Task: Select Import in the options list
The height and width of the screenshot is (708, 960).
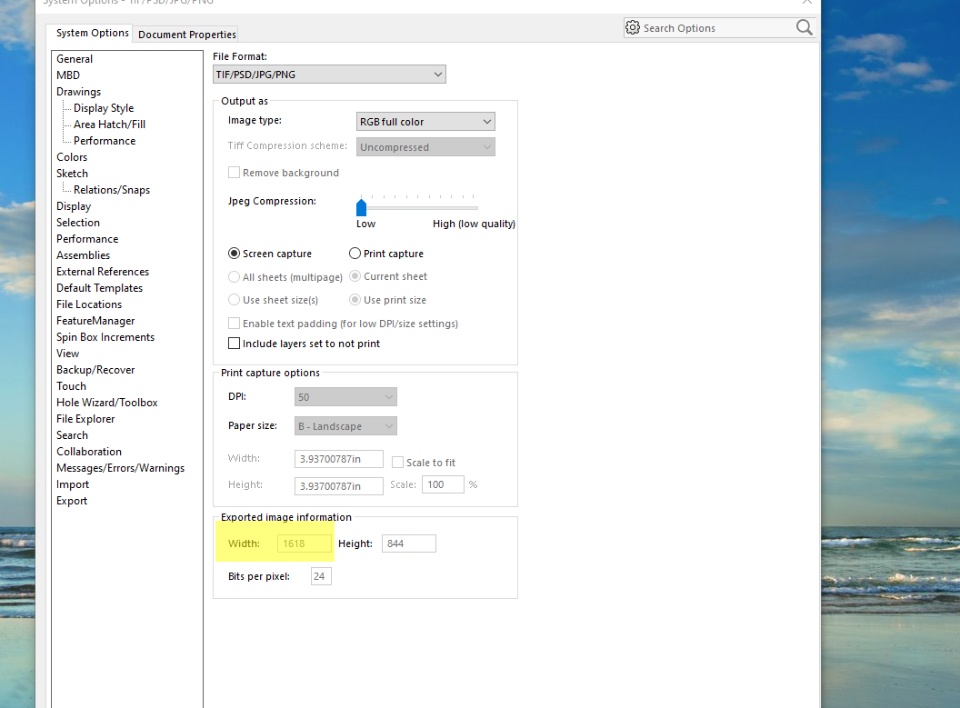Action: click(x=72, y=484)
